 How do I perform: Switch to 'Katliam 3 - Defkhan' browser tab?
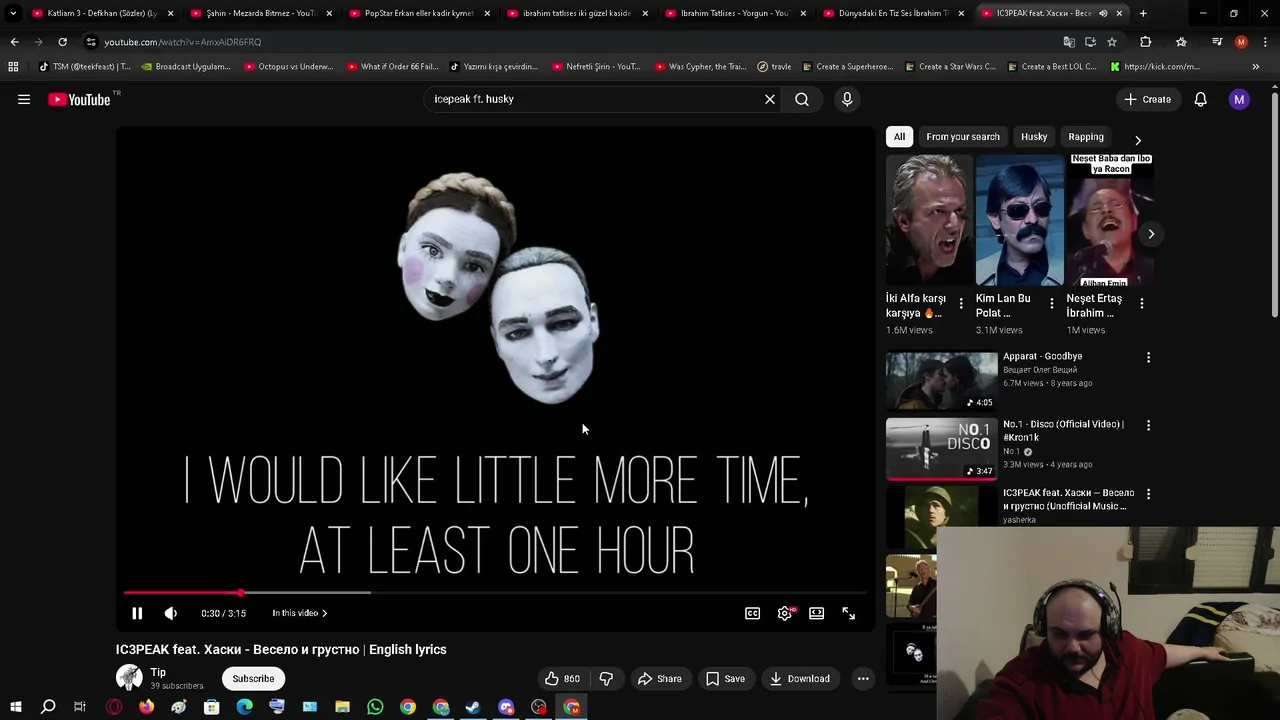click(103, 13)
